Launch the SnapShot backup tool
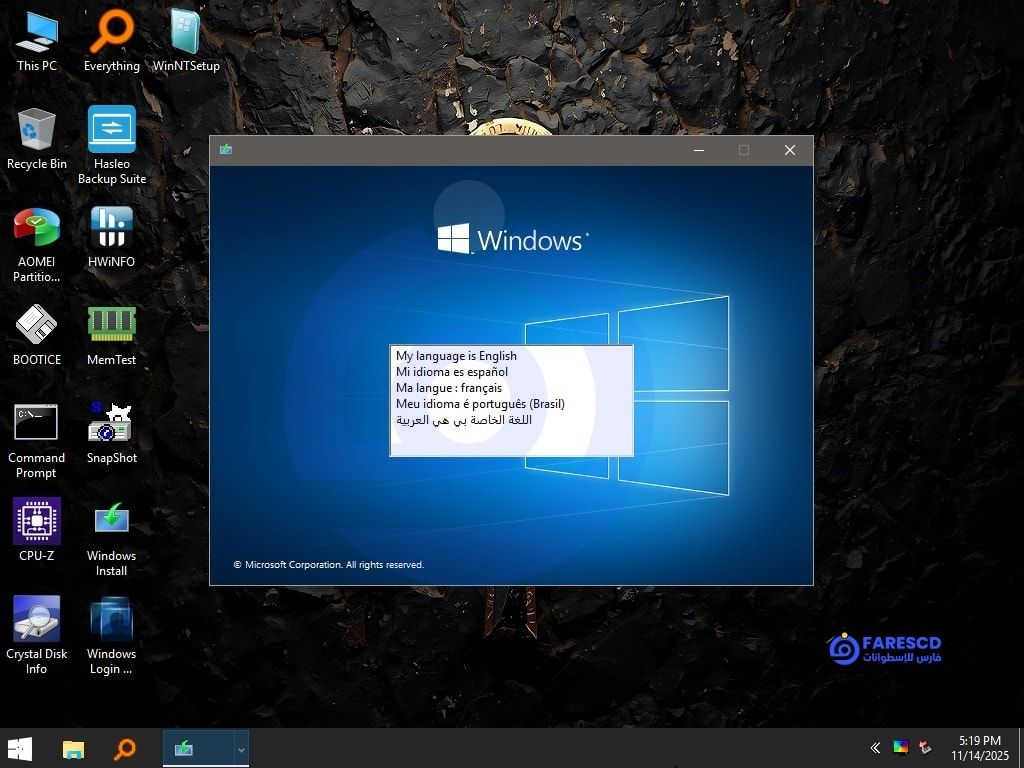 pos(111,422)
